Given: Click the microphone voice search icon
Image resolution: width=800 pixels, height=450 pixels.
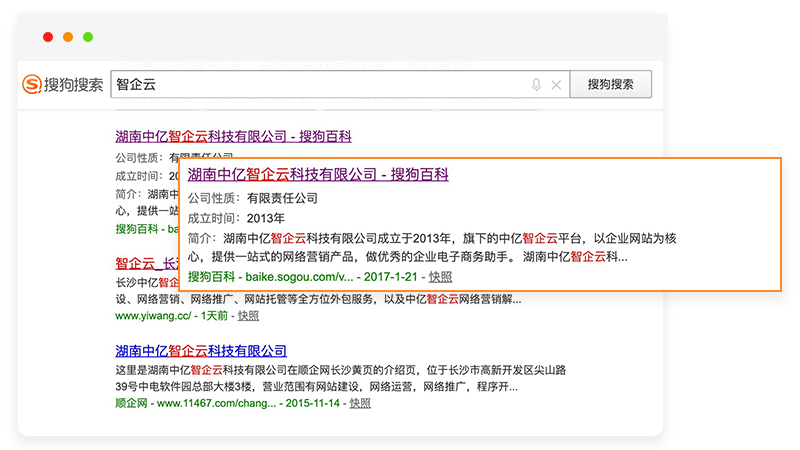Looking at the screenshot, I should tap(536, 85).
